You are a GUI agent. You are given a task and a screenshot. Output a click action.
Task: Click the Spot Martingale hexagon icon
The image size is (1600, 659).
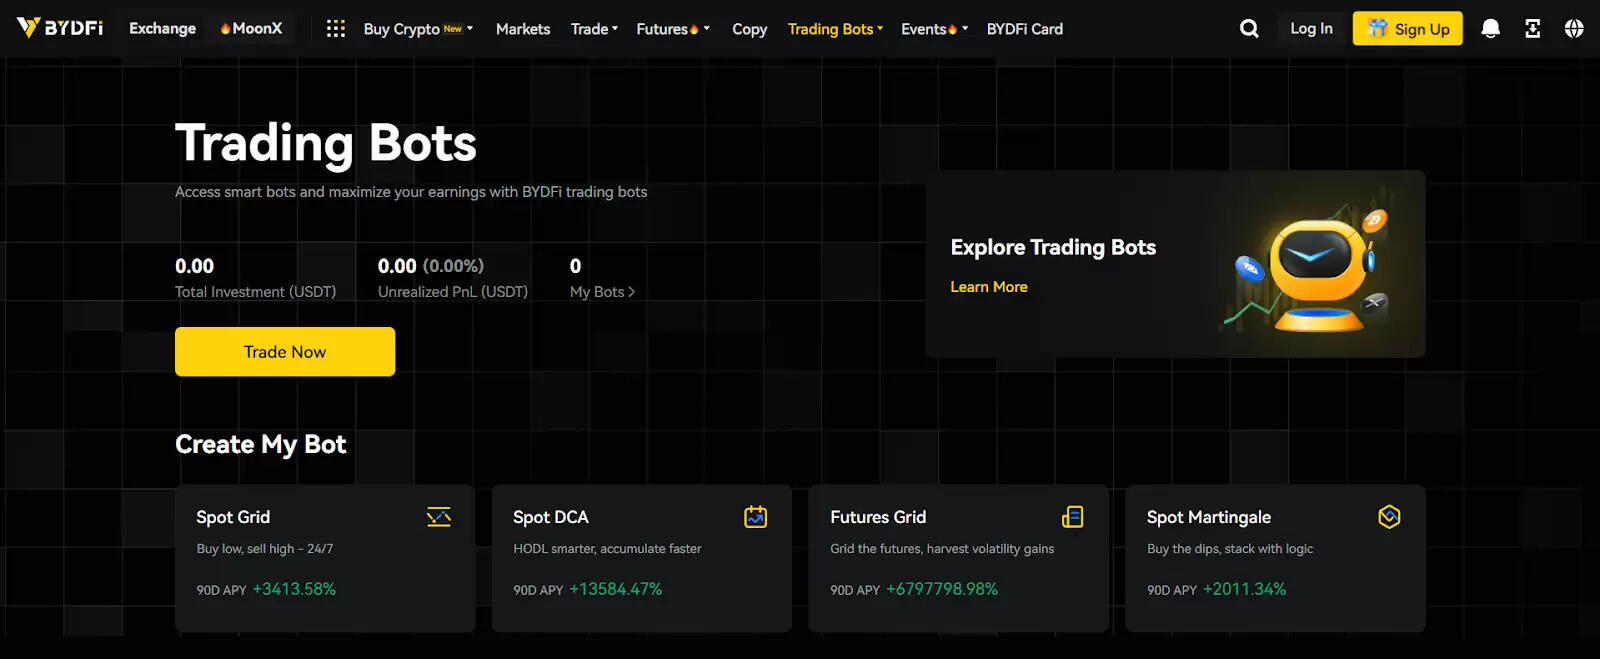(1389, 517)
